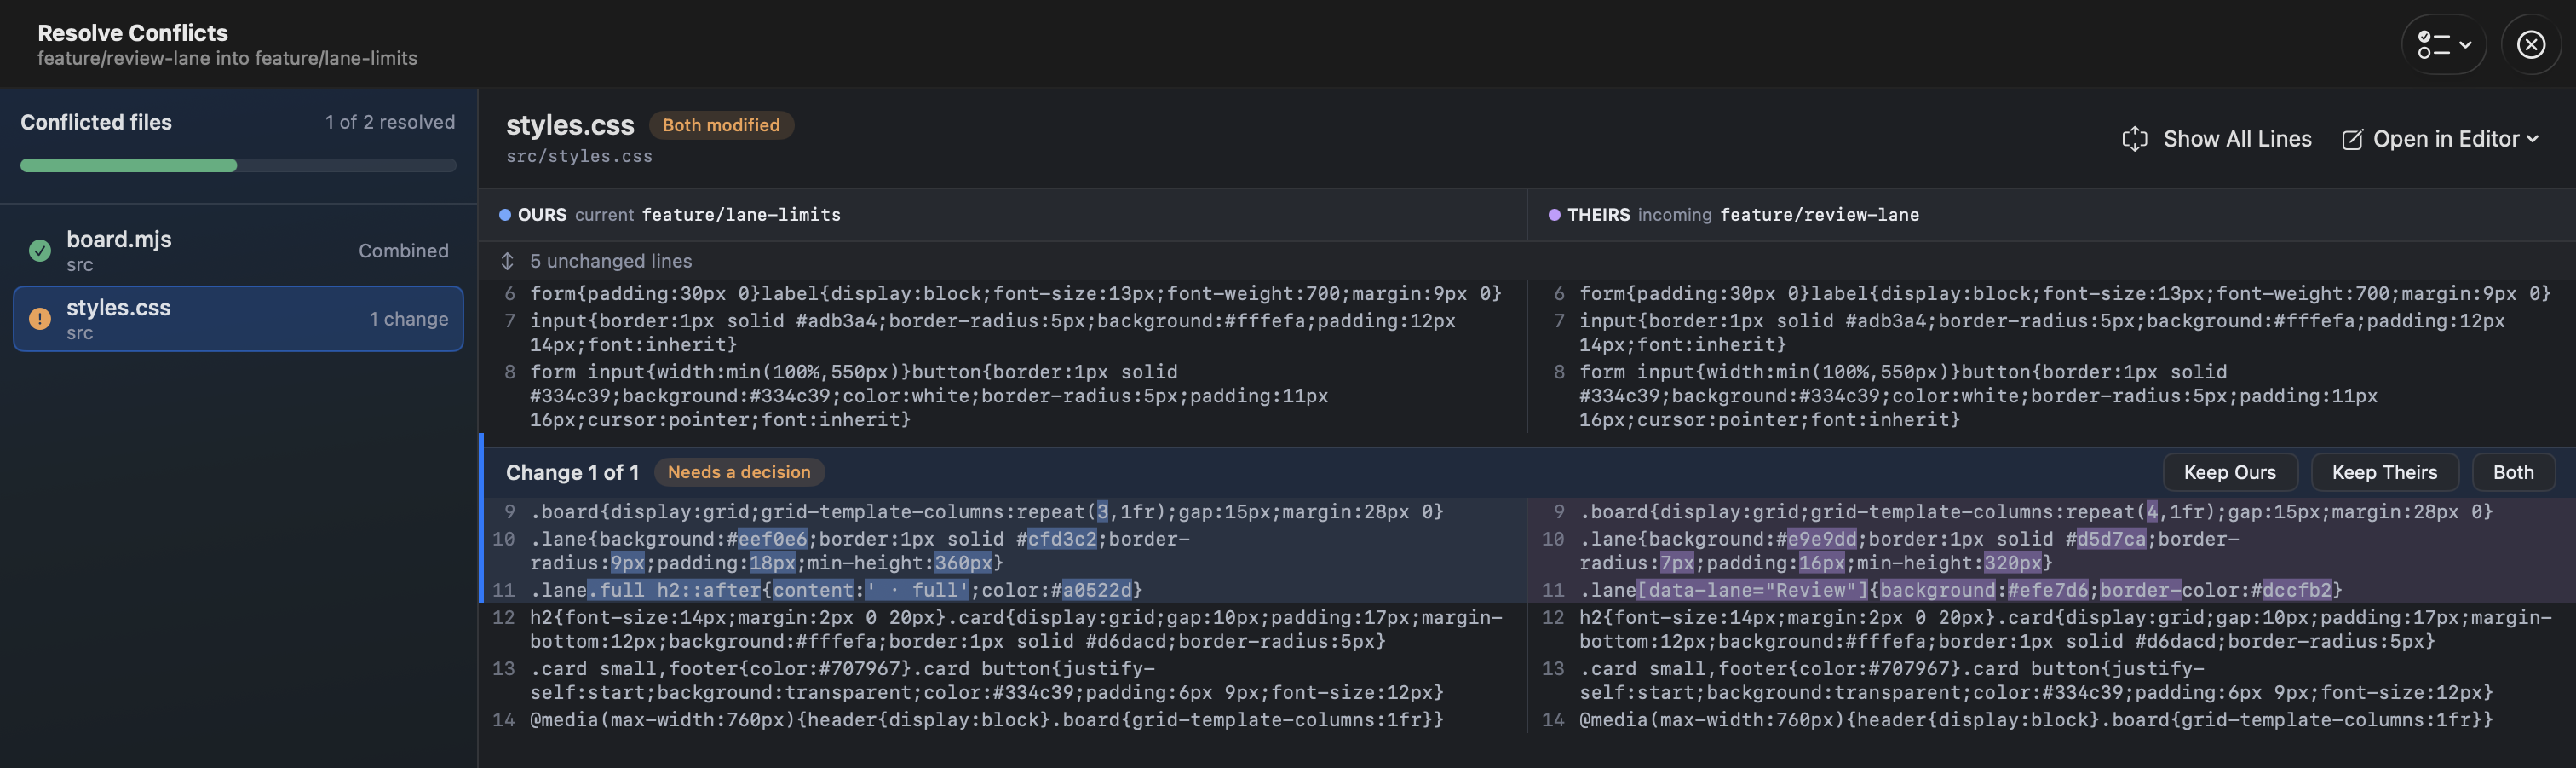Click THEIRS line 11 data-lane Review rule

coord(1960,590)
